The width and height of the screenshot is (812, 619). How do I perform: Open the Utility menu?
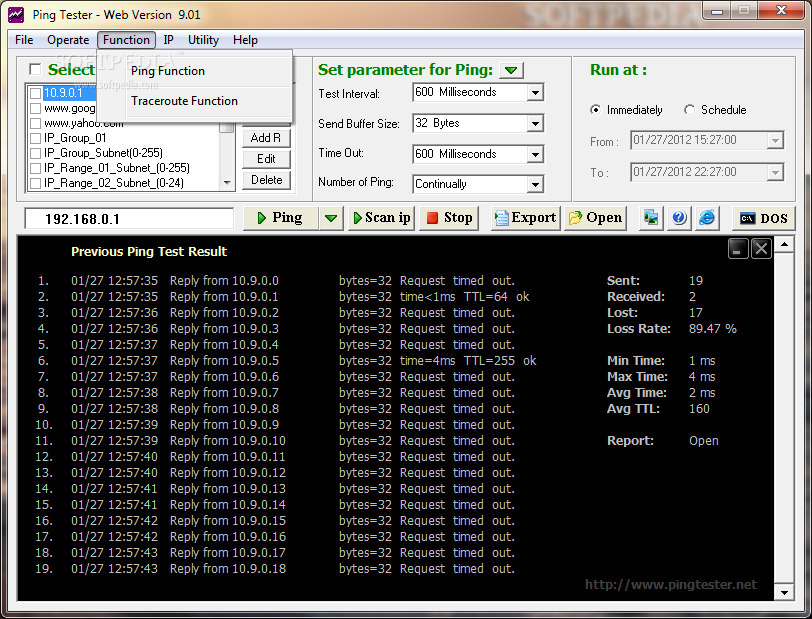pos(203,40)
